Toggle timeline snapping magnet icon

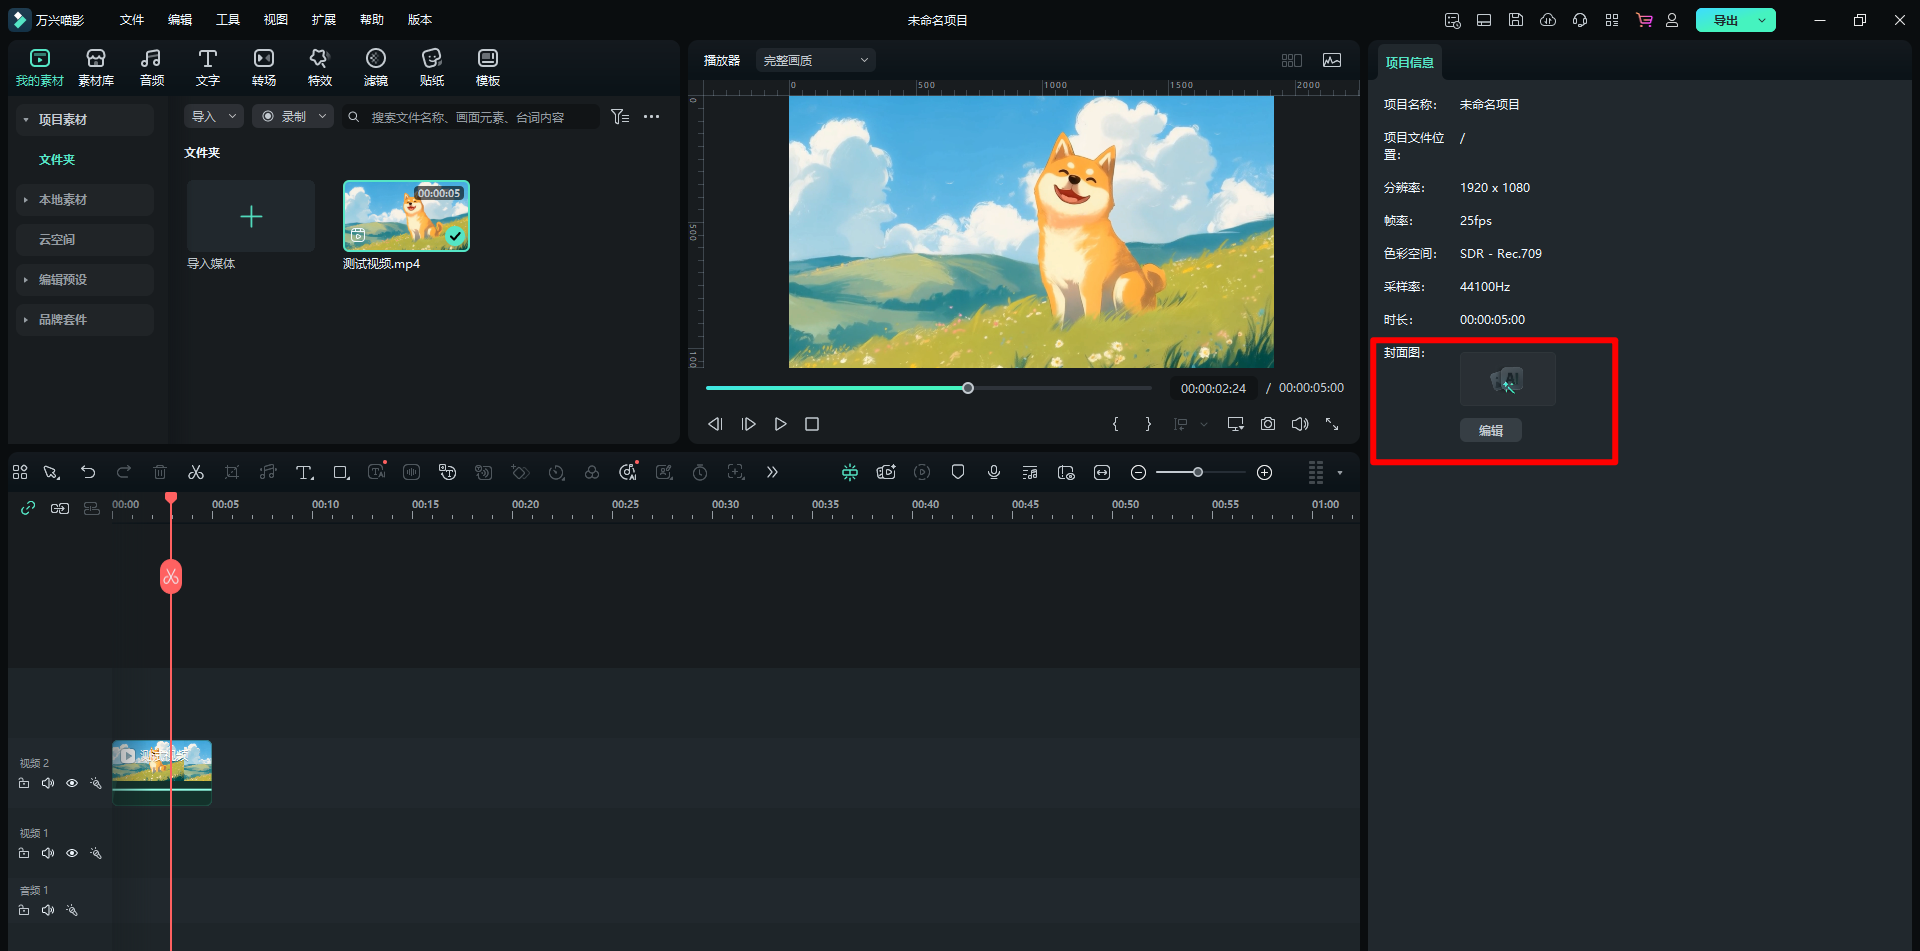tap(850, 472)
